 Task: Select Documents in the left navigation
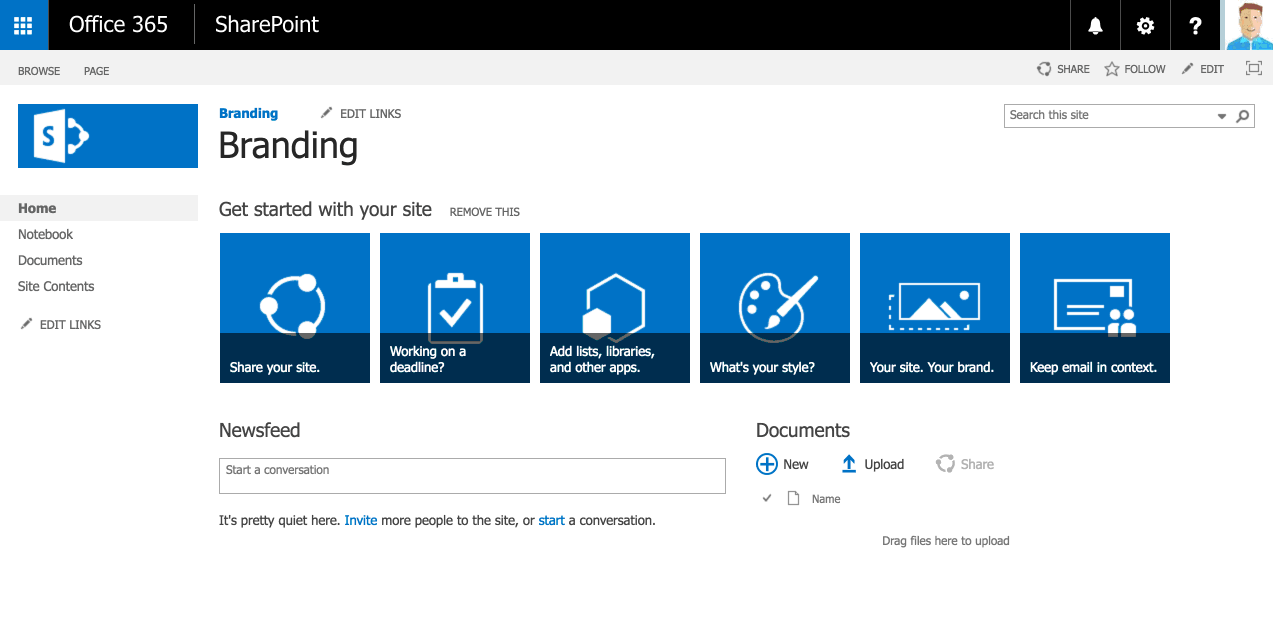click(x=50, y=260)
